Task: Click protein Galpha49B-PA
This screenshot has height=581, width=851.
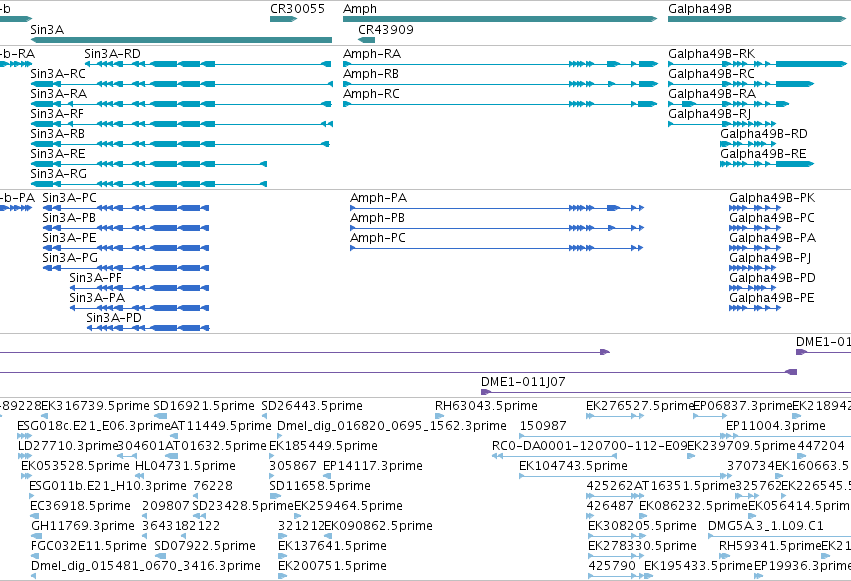Action: (755, 248)
